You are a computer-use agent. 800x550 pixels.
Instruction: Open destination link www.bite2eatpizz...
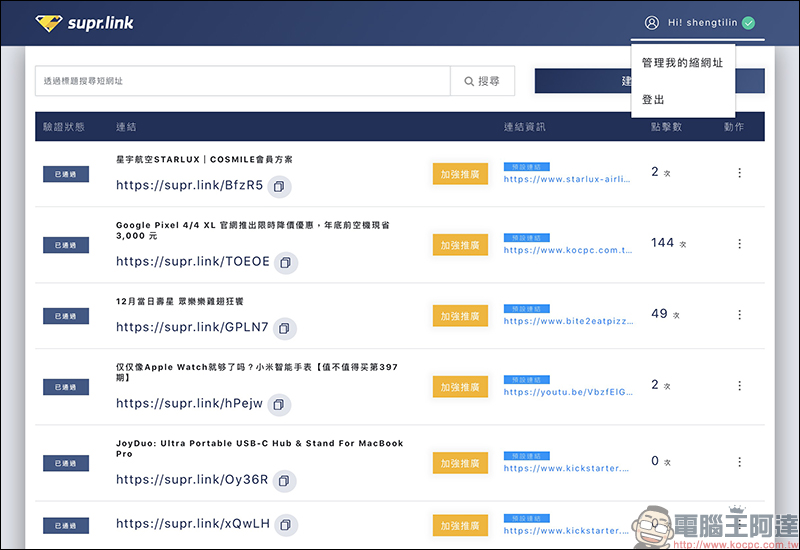(x=568, y=321)
